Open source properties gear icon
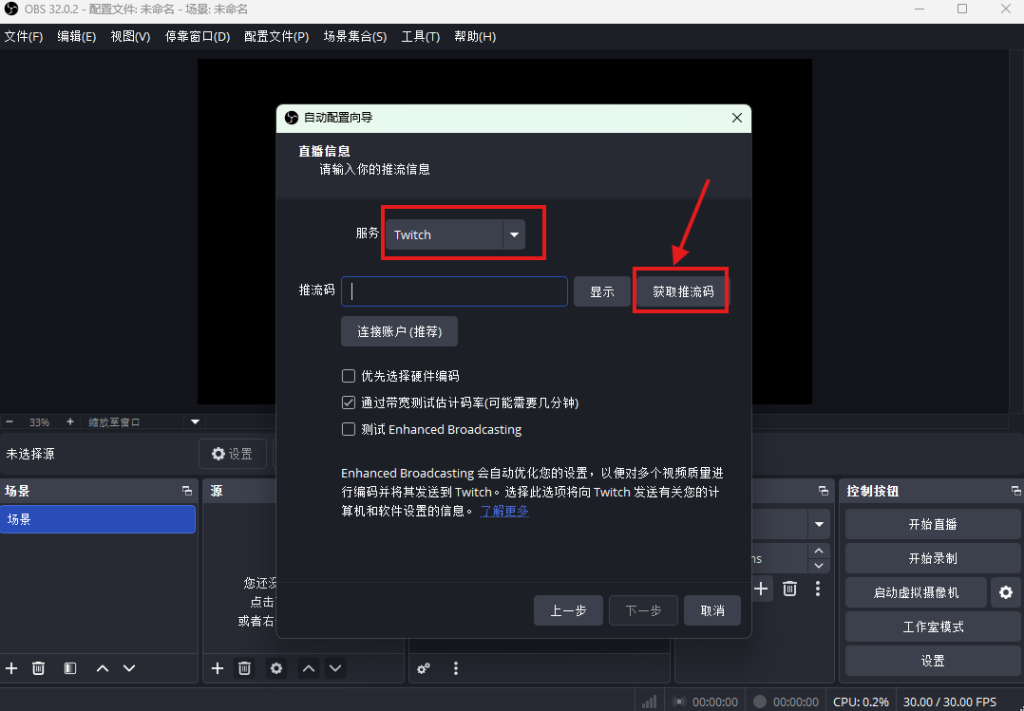Screen dimensions: 1024x711 coord(277,668)
